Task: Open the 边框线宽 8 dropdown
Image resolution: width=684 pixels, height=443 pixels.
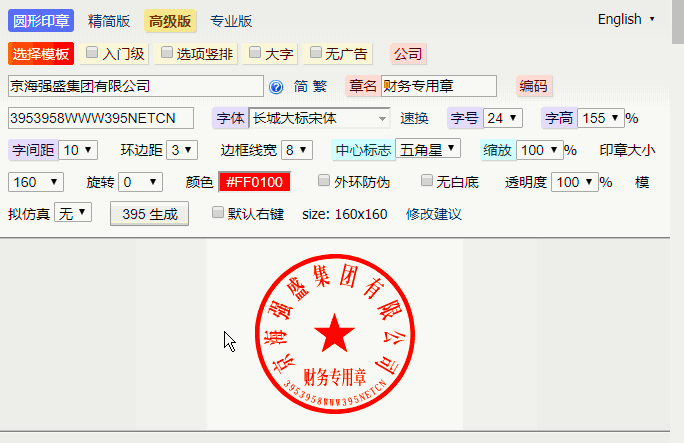Action: click(x=297, y=150)
